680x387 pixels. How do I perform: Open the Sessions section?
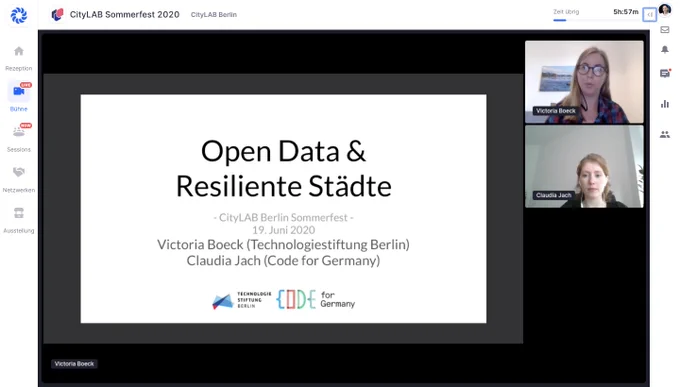[19, 137]
